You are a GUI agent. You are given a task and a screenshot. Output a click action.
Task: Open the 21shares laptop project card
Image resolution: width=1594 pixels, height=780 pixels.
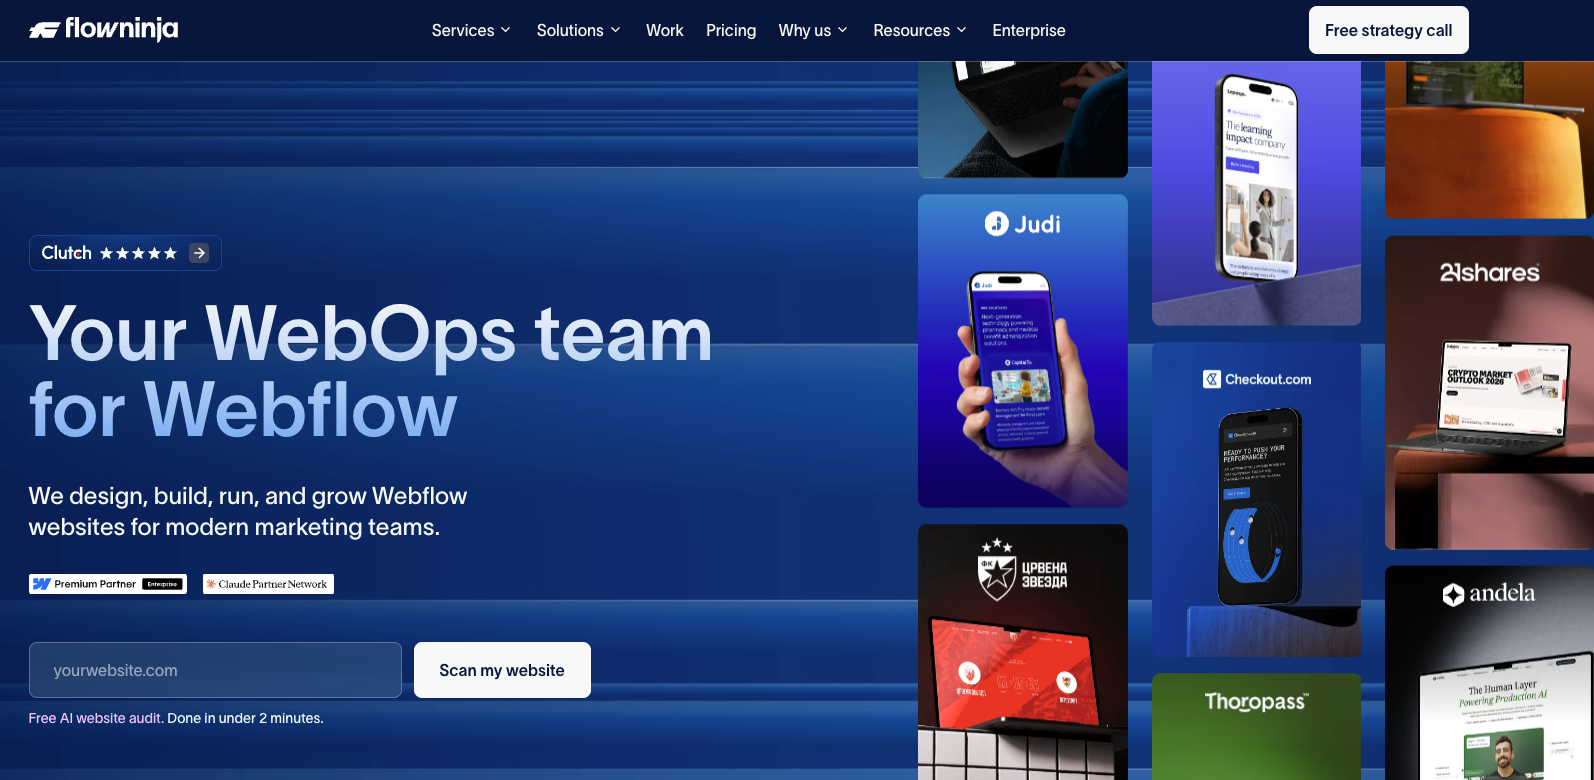pos(1489,393)
